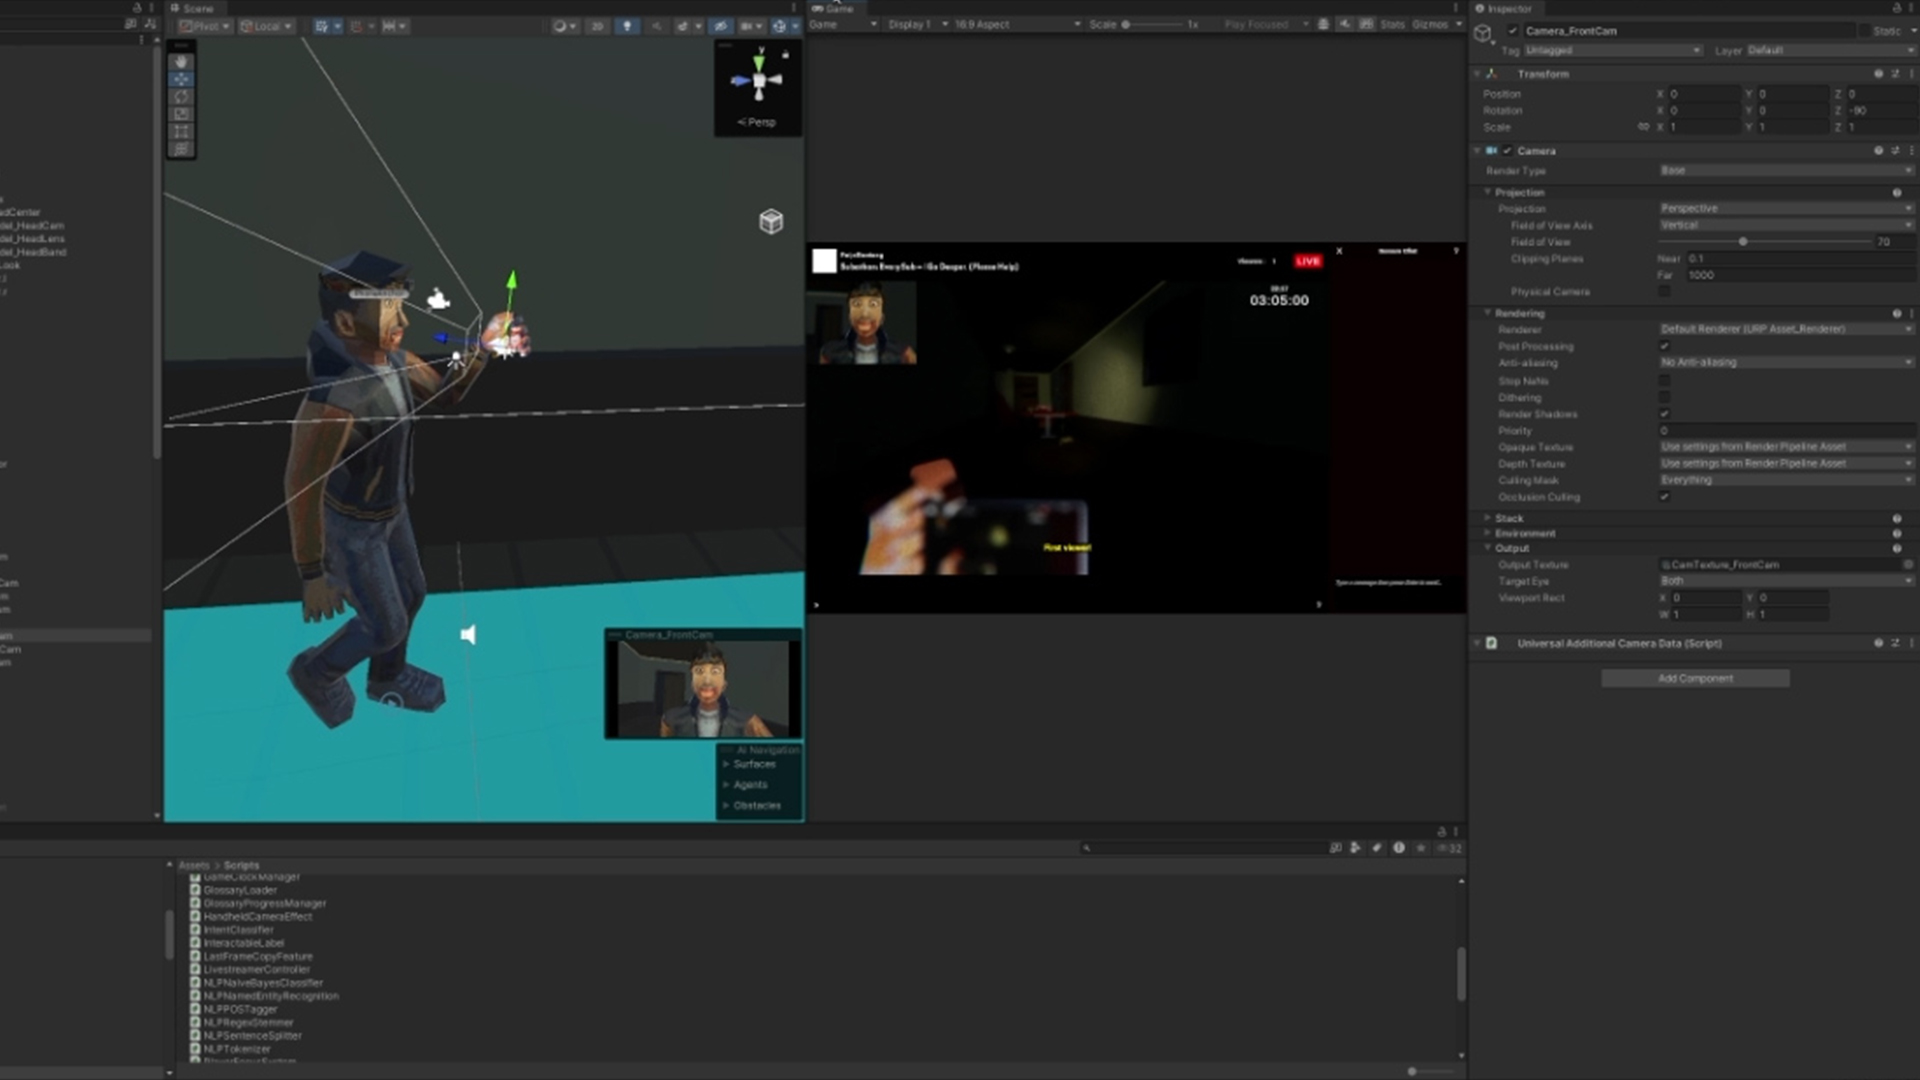The height and width of the screenshot is (1080, 1920).
Task: Collapse the Transform component
Action: pos(1479,73)
